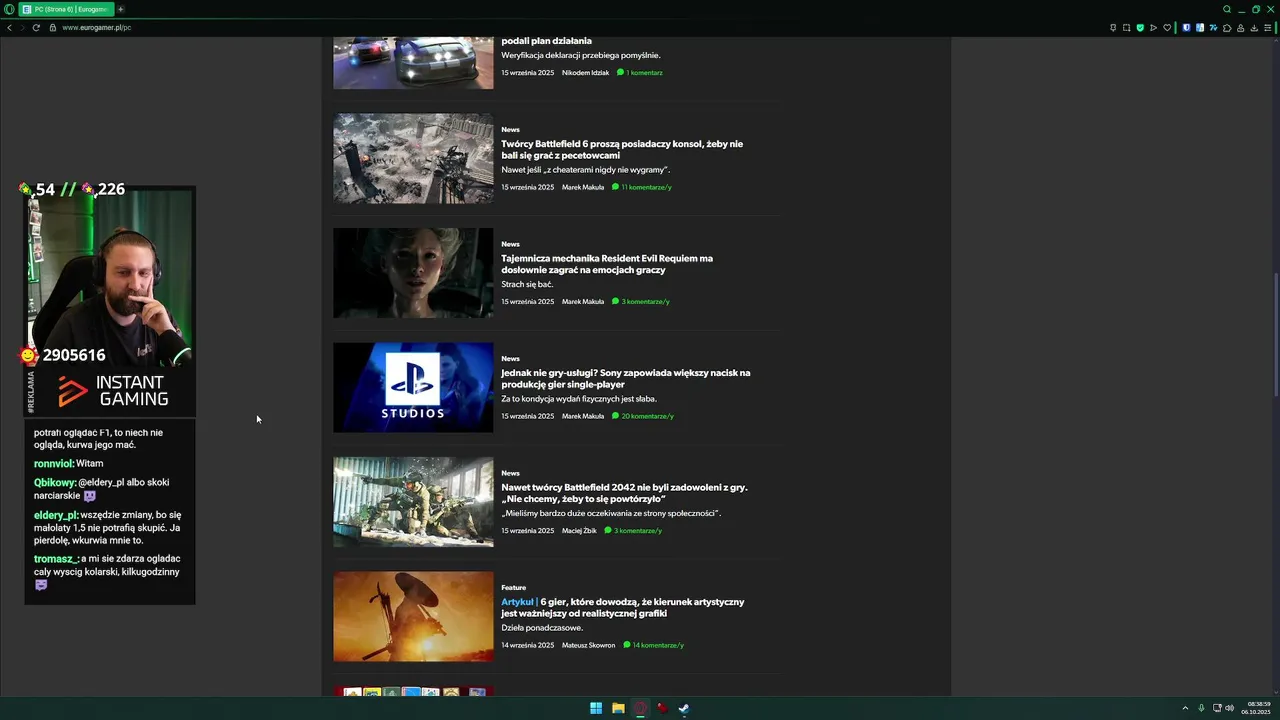The image size is (1280, 720).
Task: Open Nikodem Idziak author page
Action: click(x=585, y=73)
